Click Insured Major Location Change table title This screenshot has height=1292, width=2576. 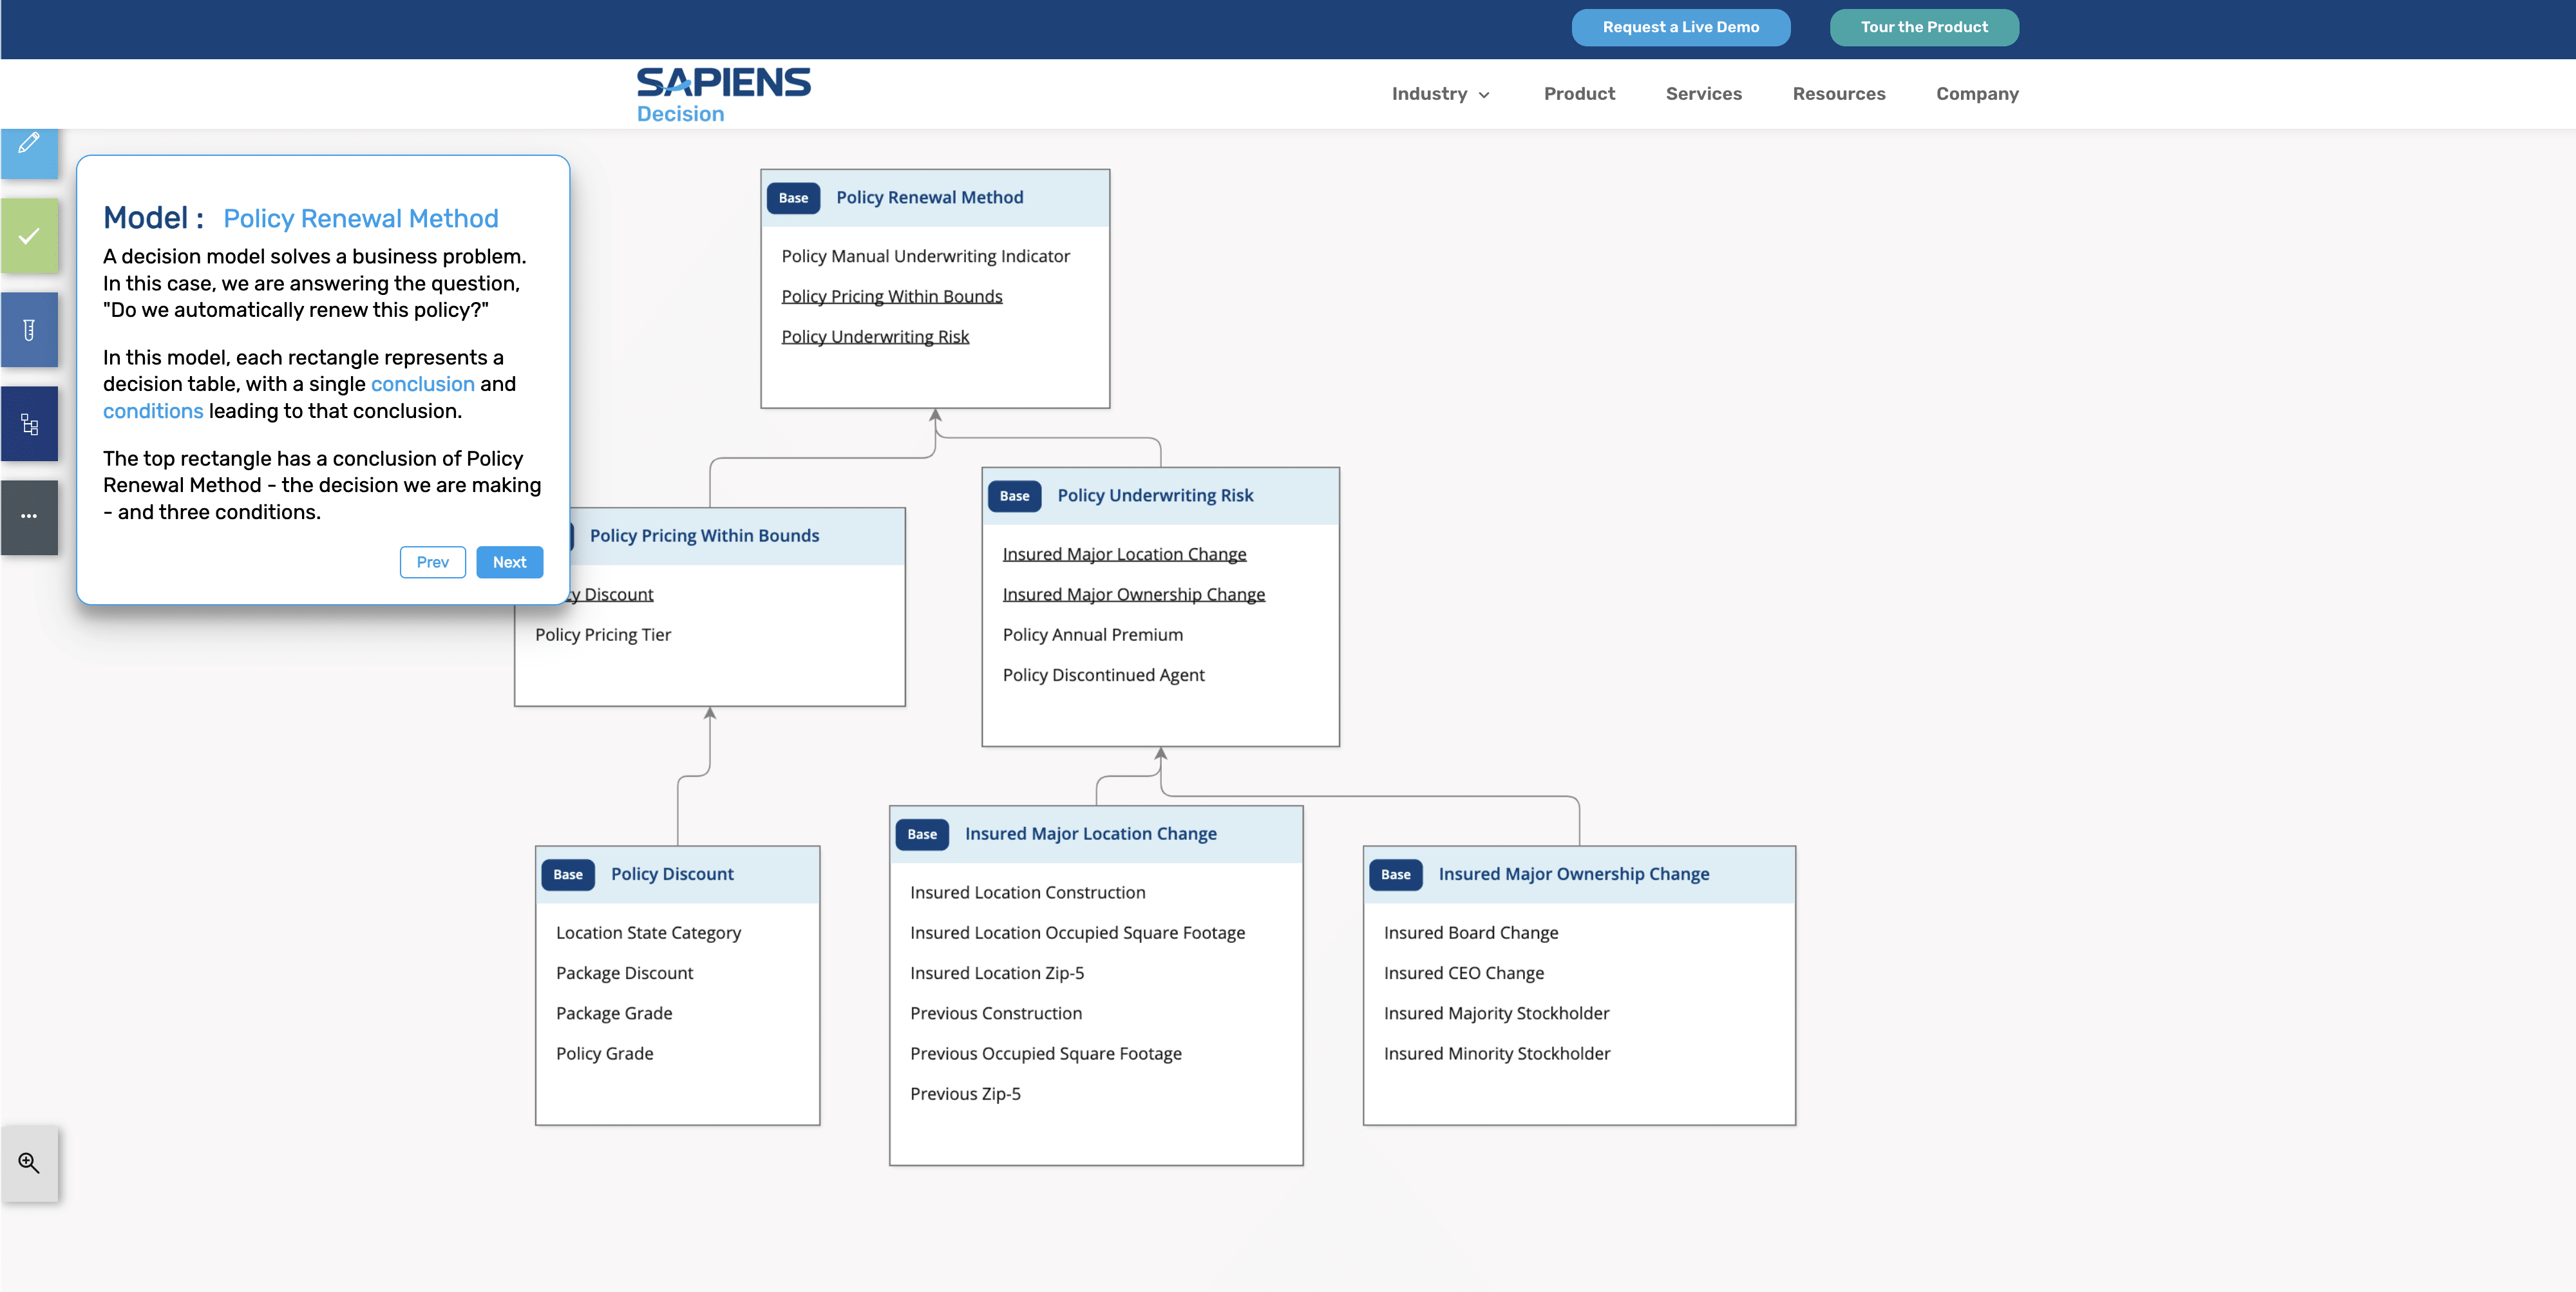click(1090, 834)
